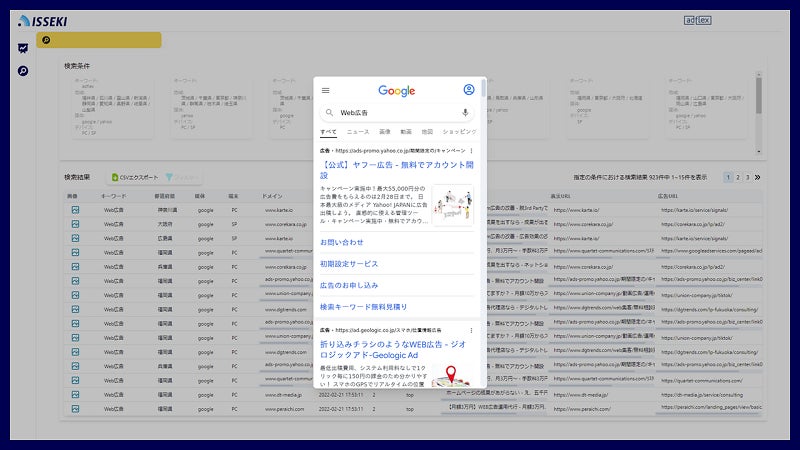Viewport: 800px width, 450px height.
Task: Click the 広告URL column header
Action: point(668,196)
